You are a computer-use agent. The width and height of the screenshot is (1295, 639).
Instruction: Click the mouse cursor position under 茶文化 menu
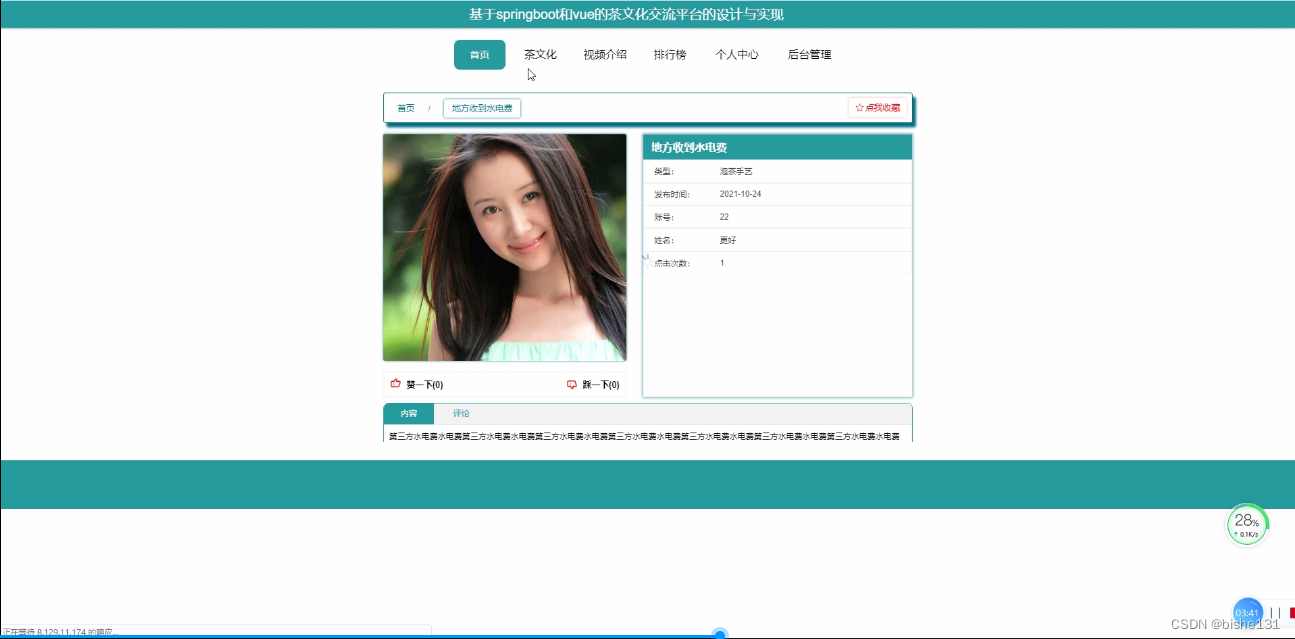tap(529, 74)
